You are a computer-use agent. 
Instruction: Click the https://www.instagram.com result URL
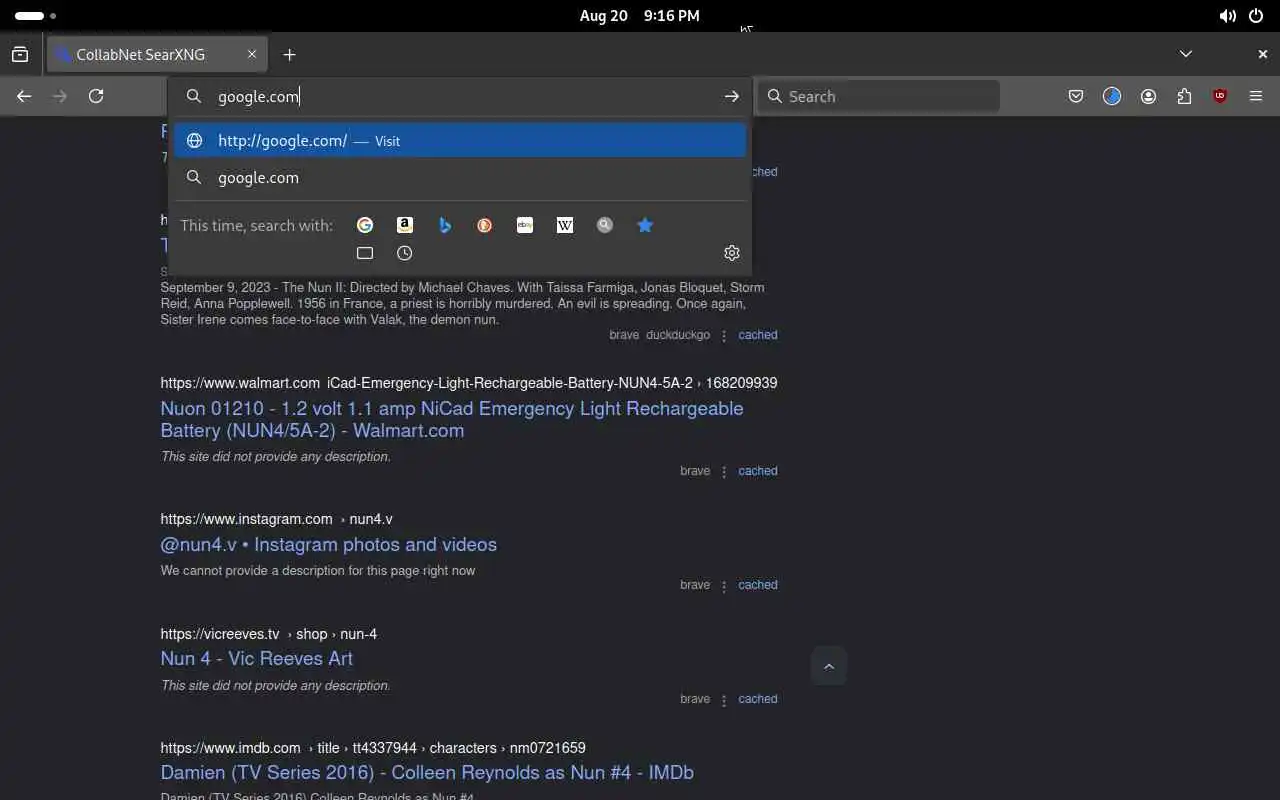point(246,519)
